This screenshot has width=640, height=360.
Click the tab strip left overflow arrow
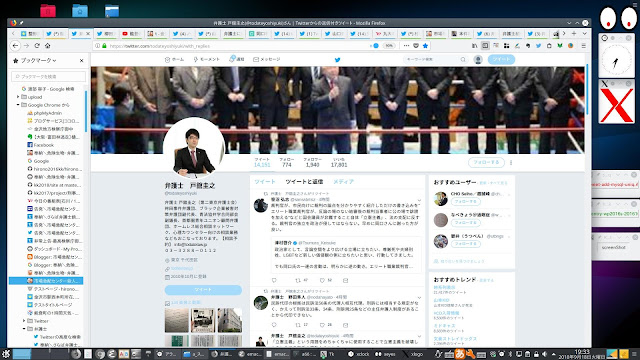tap(13, 33)
